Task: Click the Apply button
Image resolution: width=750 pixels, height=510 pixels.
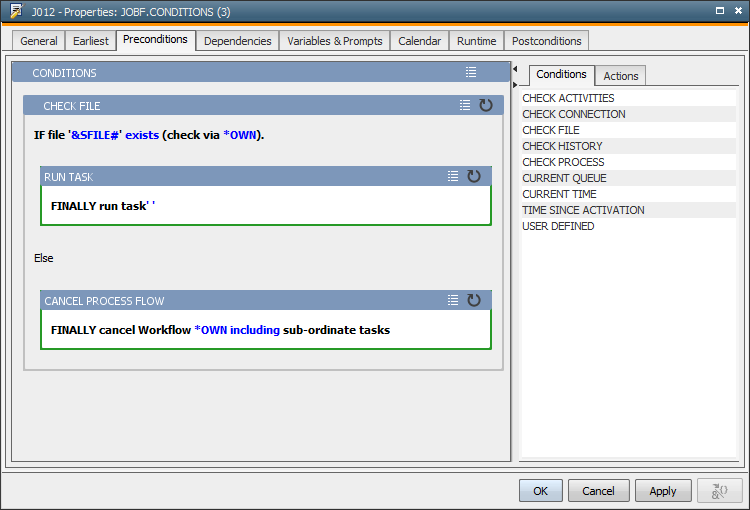Action: [x=662, y=490]
